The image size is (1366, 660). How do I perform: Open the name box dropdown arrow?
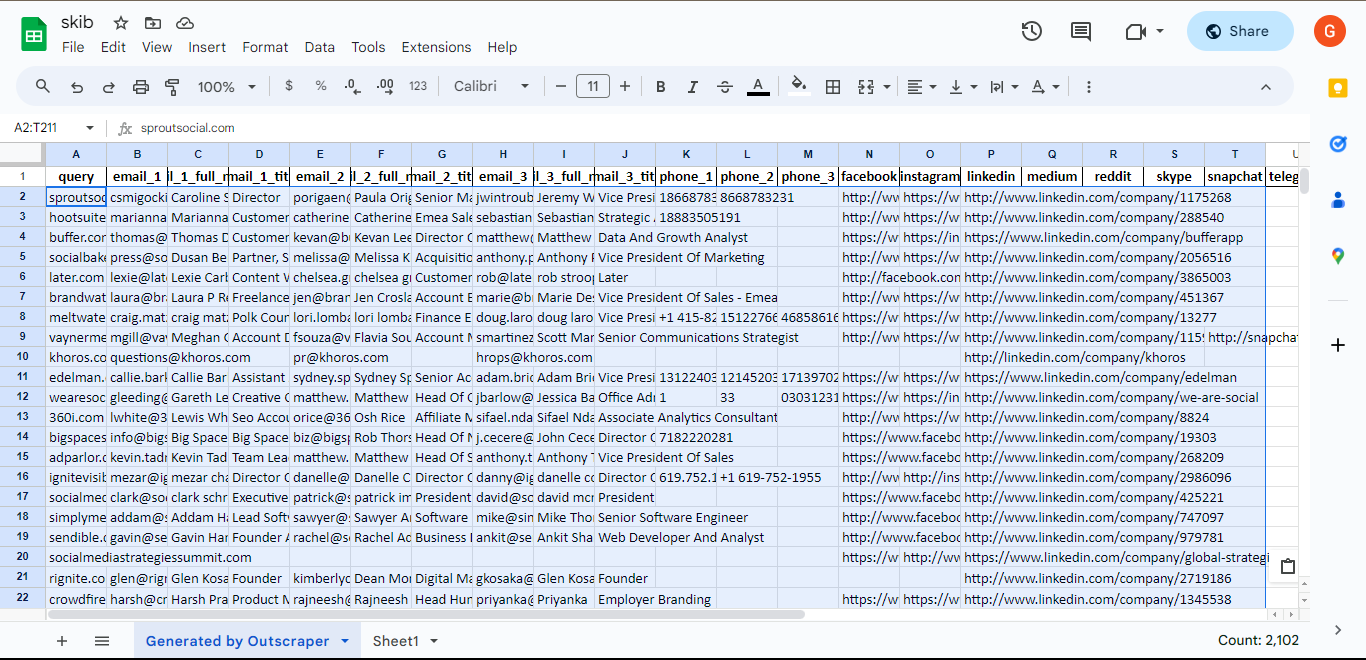tap(89, 128)
